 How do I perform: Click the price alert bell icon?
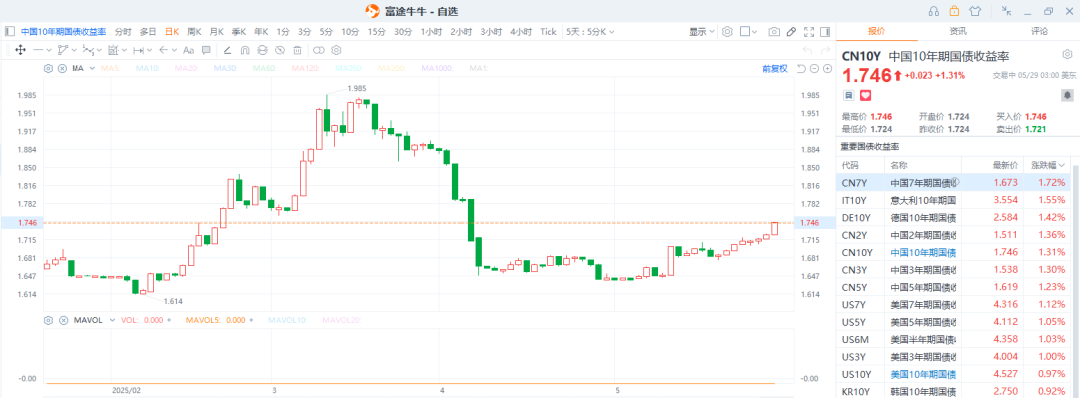tap(1068, 95)
